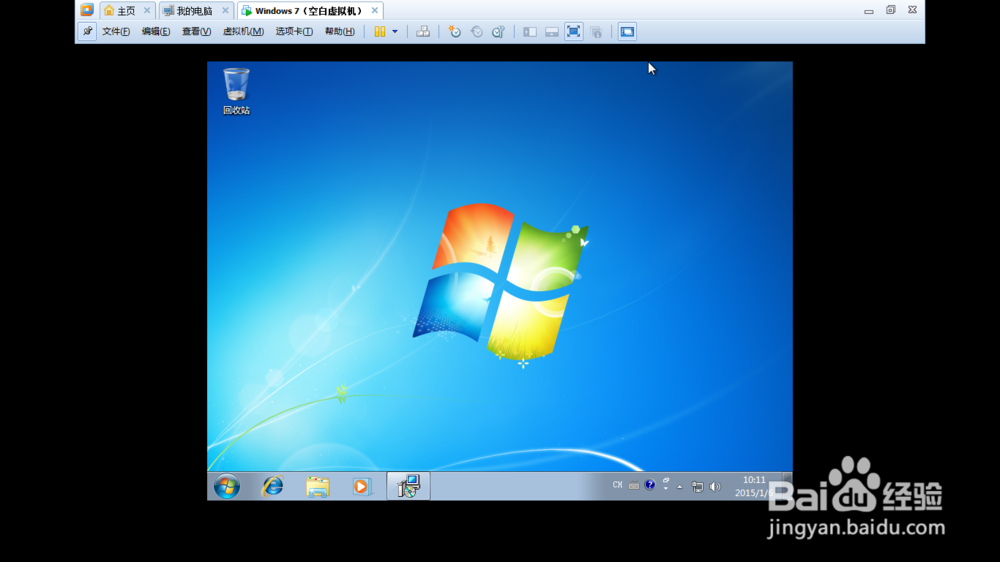Click the VMware Workstation logo icon
The image size is (1000, 562).
[x=87, y=10]
